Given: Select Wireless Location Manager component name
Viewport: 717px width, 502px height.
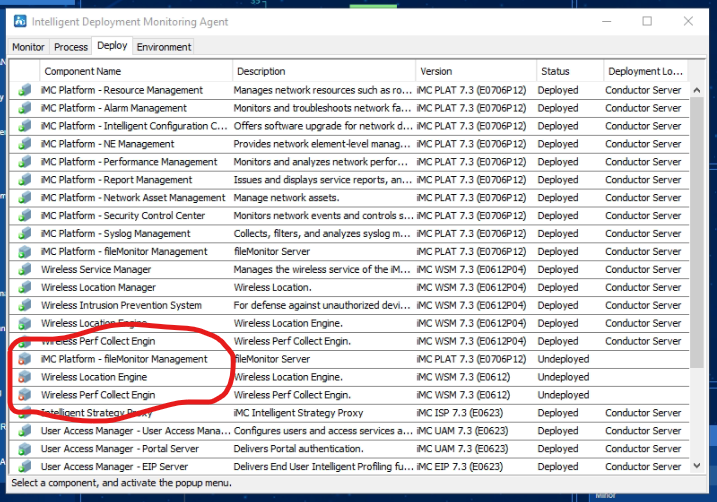Looking at the screenshot, I should click(98, 287).
